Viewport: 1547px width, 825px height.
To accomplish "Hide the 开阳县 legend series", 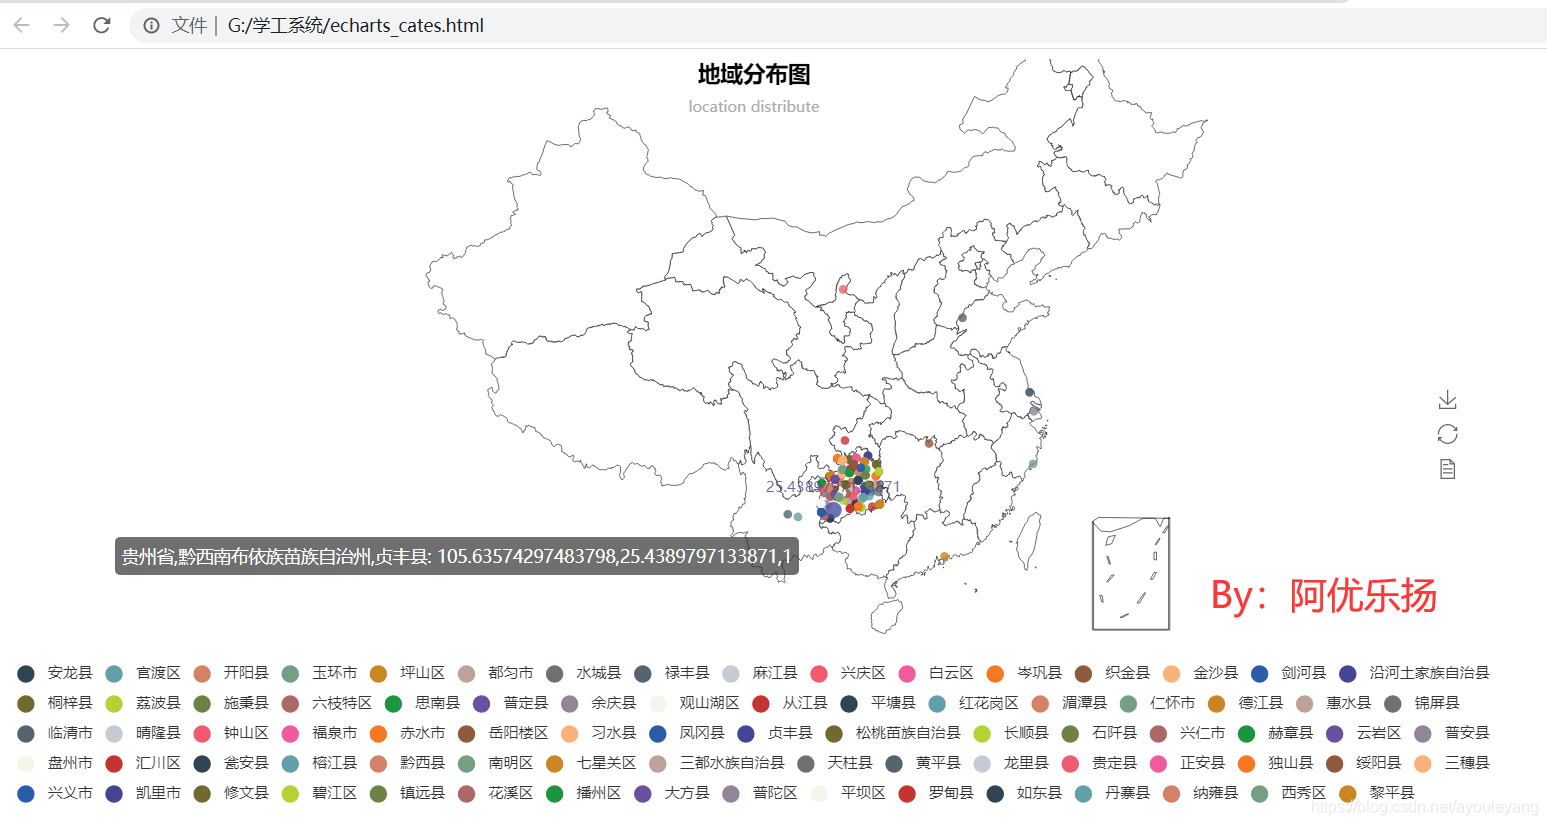I will click(x=231, y=673).
